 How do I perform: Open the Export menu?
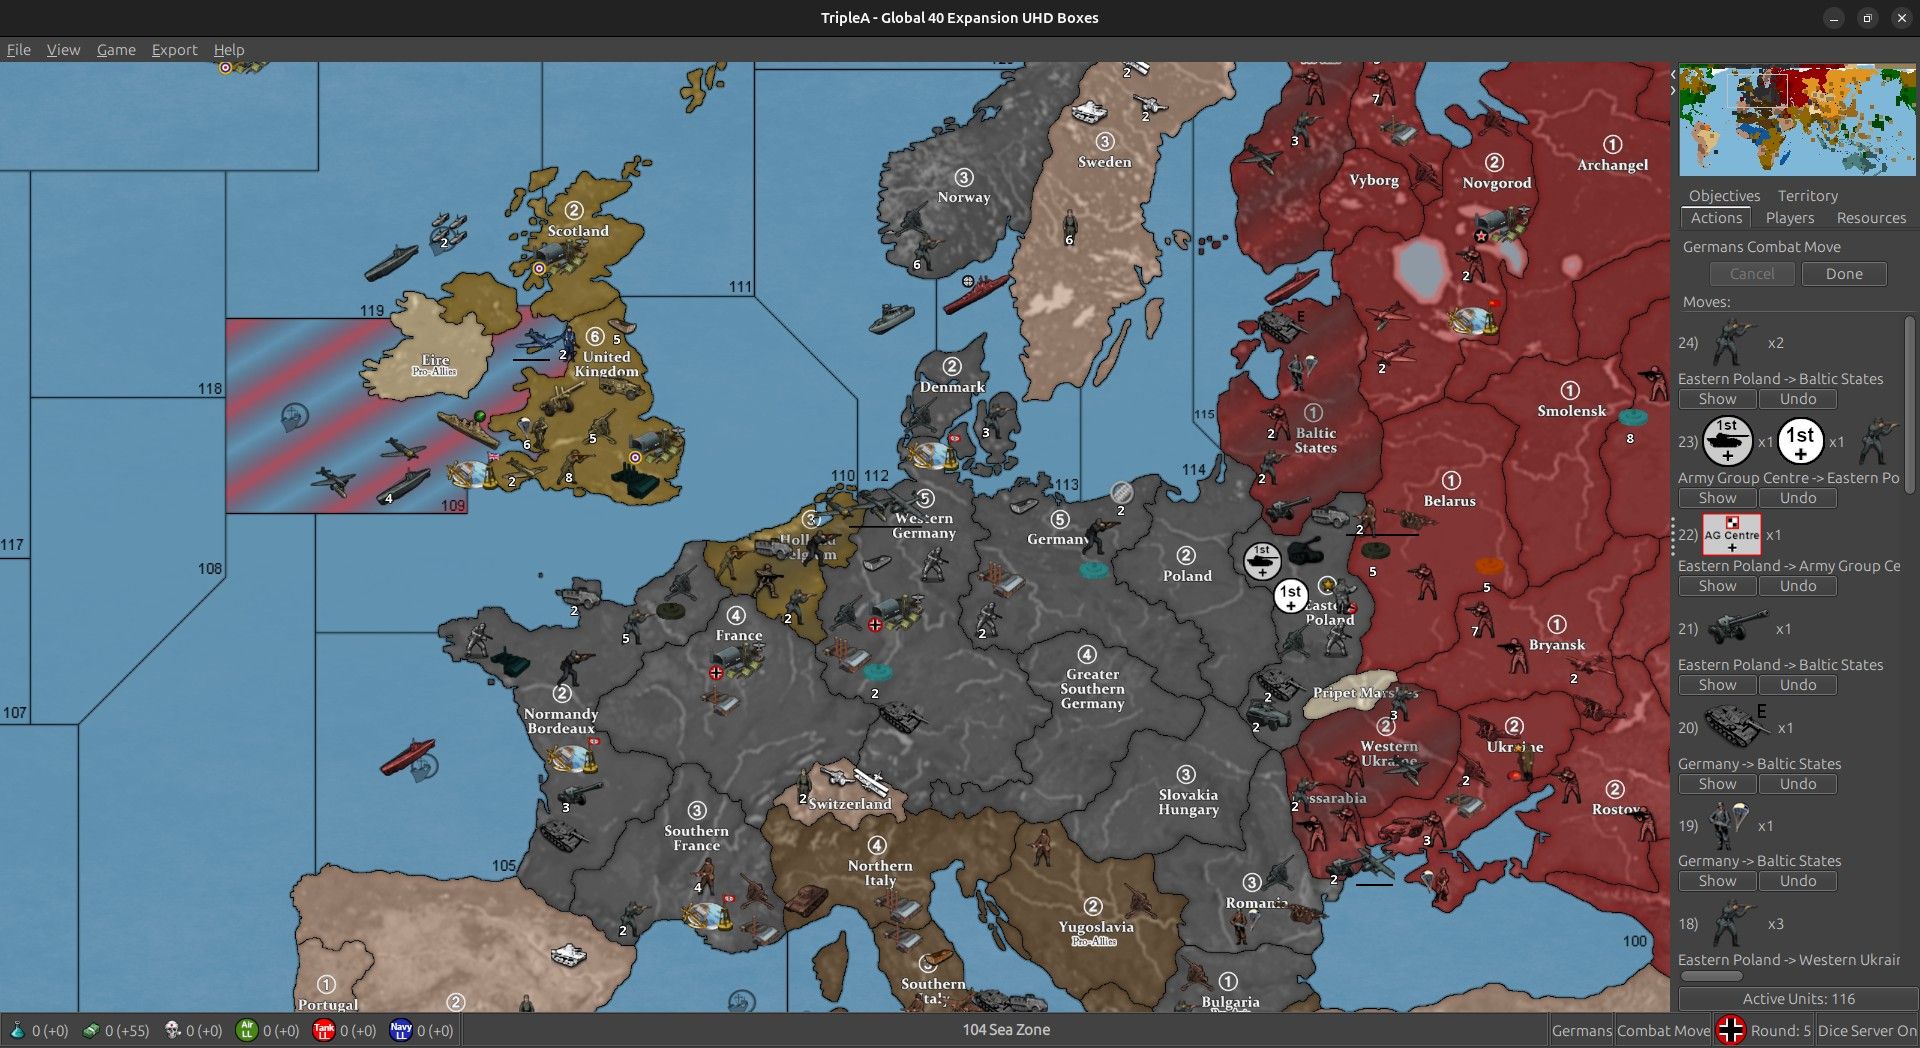click(174, 50)
